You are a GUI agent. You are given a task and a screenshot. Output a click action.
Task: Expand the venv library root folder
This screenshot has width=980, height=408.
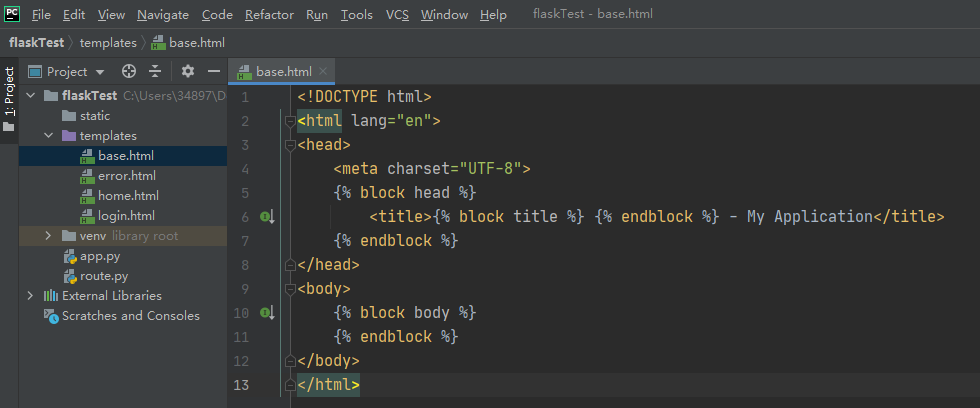point(49,236)
